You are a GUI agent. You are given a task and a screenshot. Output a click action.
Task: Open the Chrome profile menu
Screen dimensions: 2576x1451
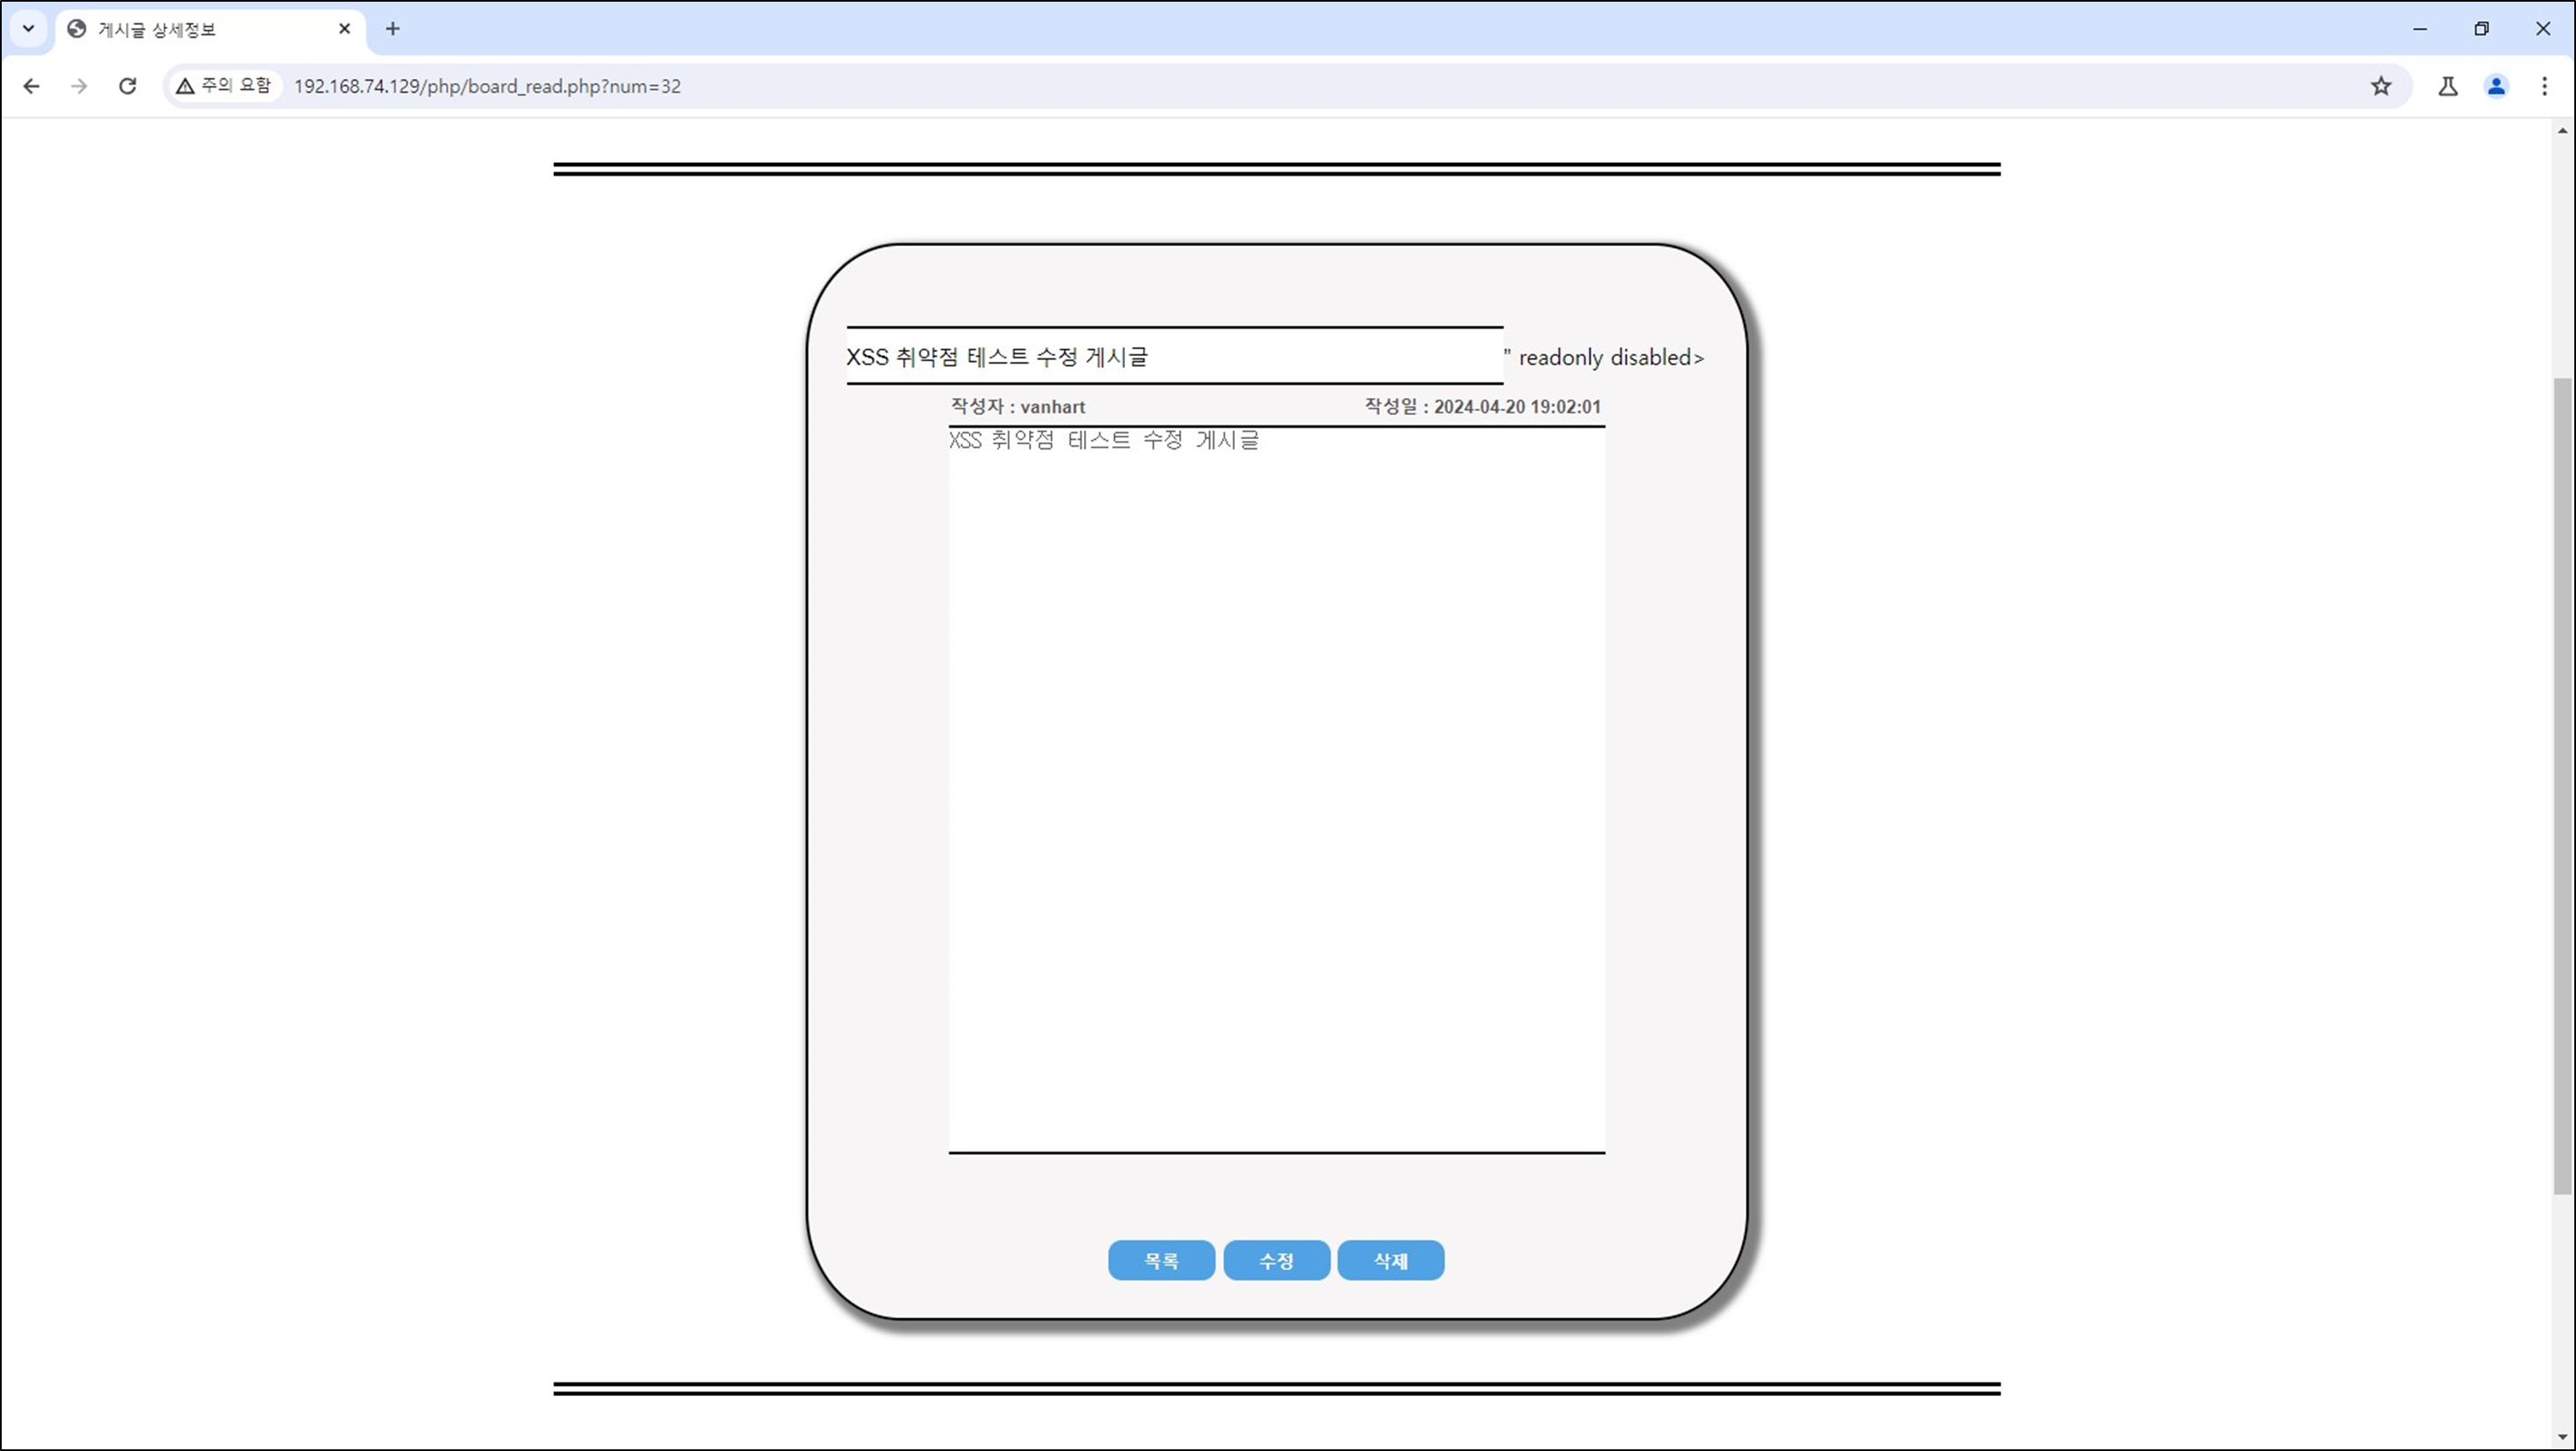point(2497,86)
